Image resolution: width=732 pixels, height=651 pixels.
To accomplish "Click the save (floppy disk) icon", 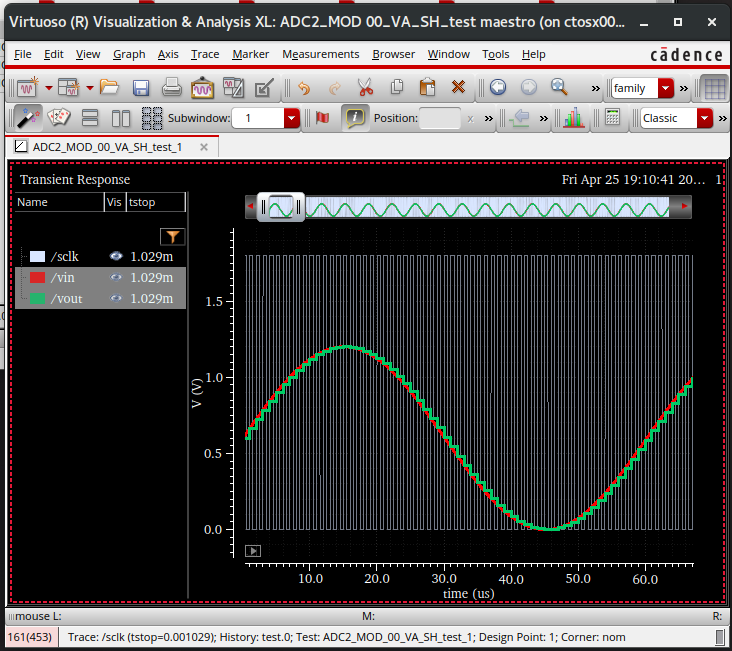I will 141,88.
